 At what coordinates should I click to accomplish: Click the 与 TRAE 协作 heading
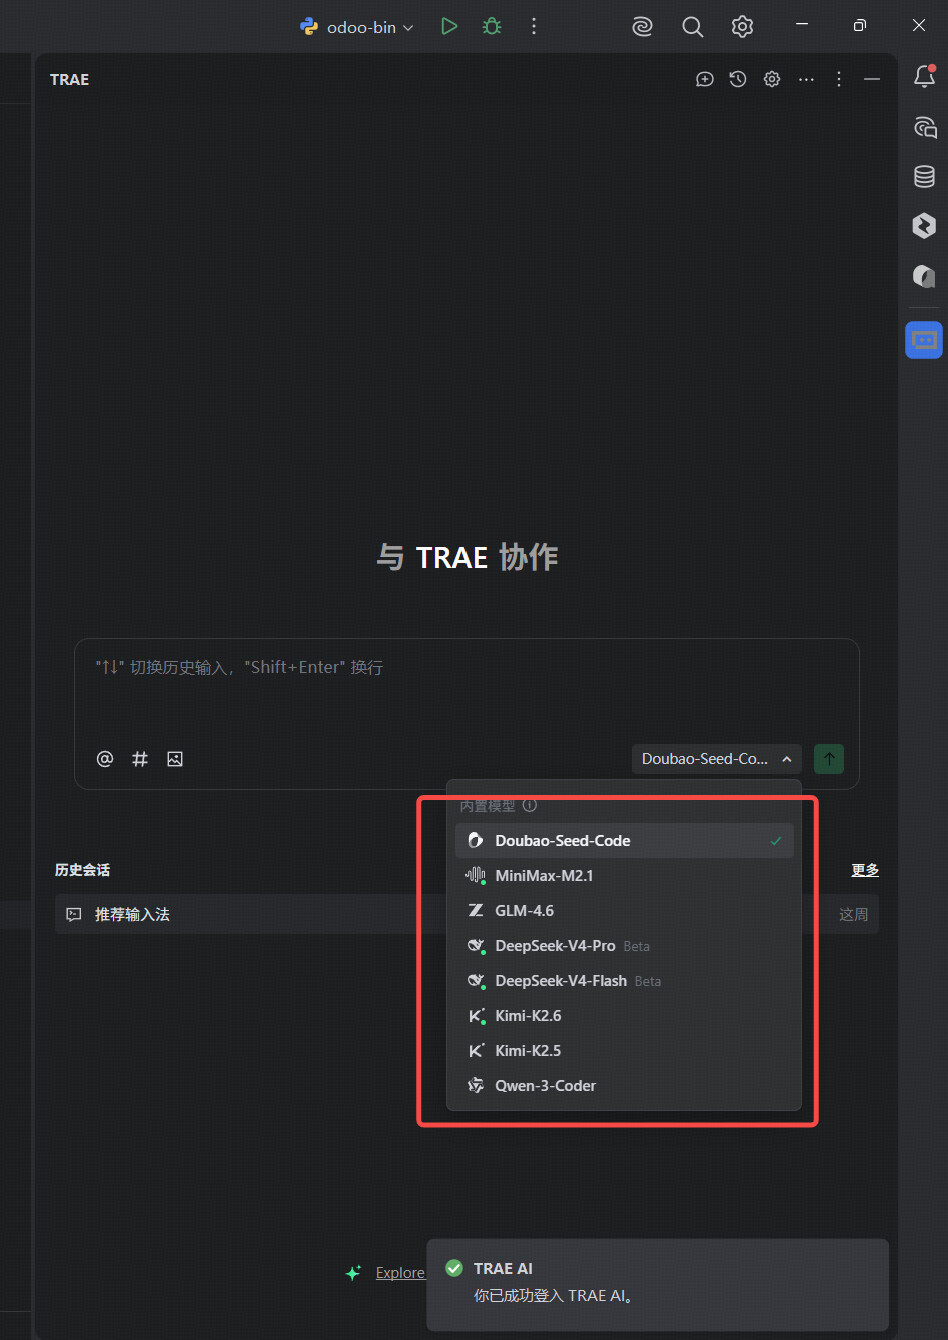coord(467,557)
